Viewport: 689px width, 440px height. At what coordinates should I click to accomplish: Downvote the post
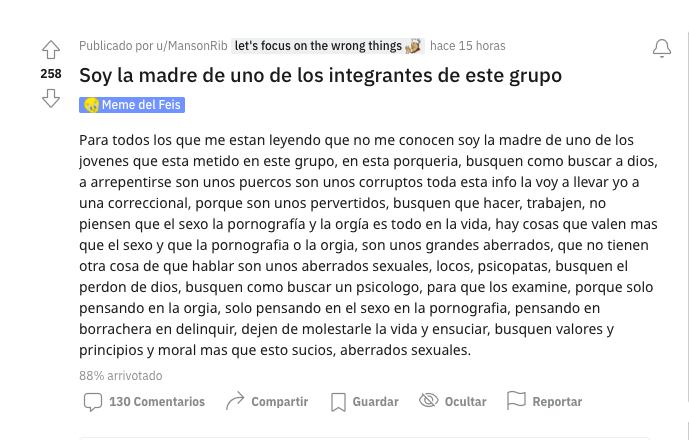click(x=51, y=98)
